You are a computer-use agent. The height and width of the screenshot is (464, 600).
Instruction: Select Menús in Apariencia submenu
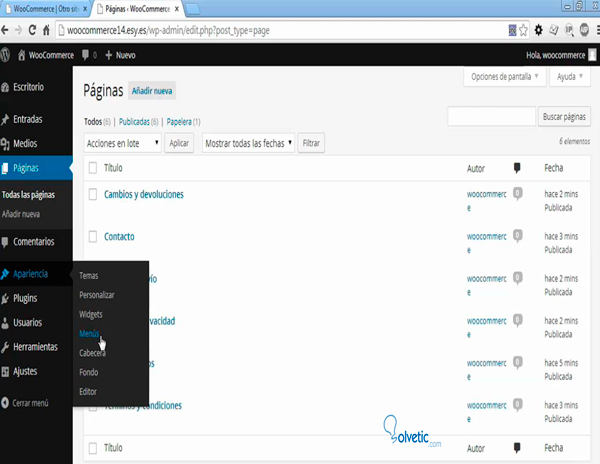(x=89, y=334)
